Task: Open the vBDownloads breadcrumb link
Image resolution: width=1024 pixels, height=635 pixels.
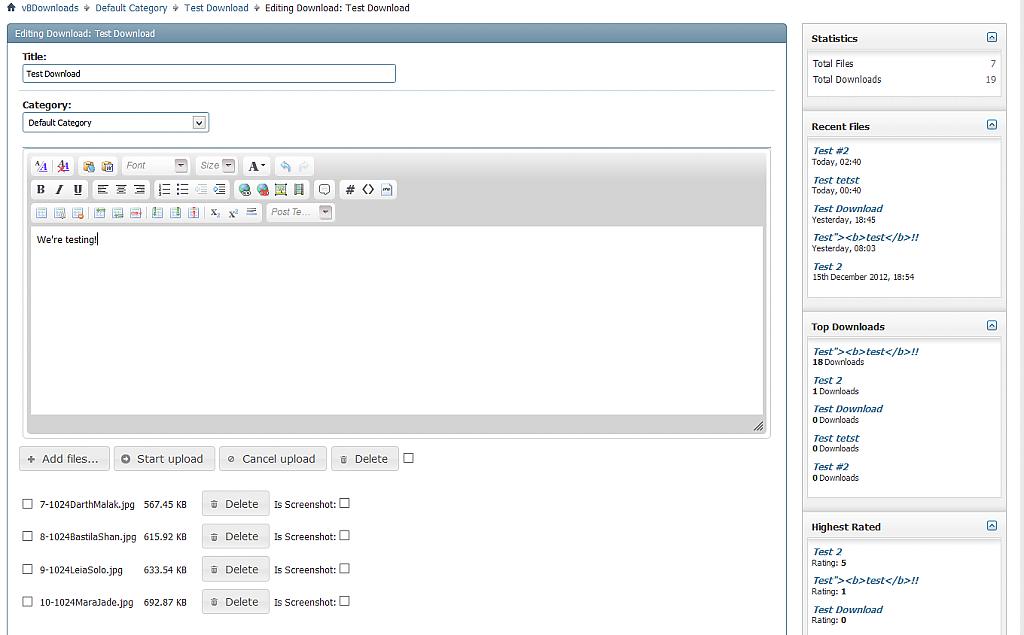Action: click(50, 8)
